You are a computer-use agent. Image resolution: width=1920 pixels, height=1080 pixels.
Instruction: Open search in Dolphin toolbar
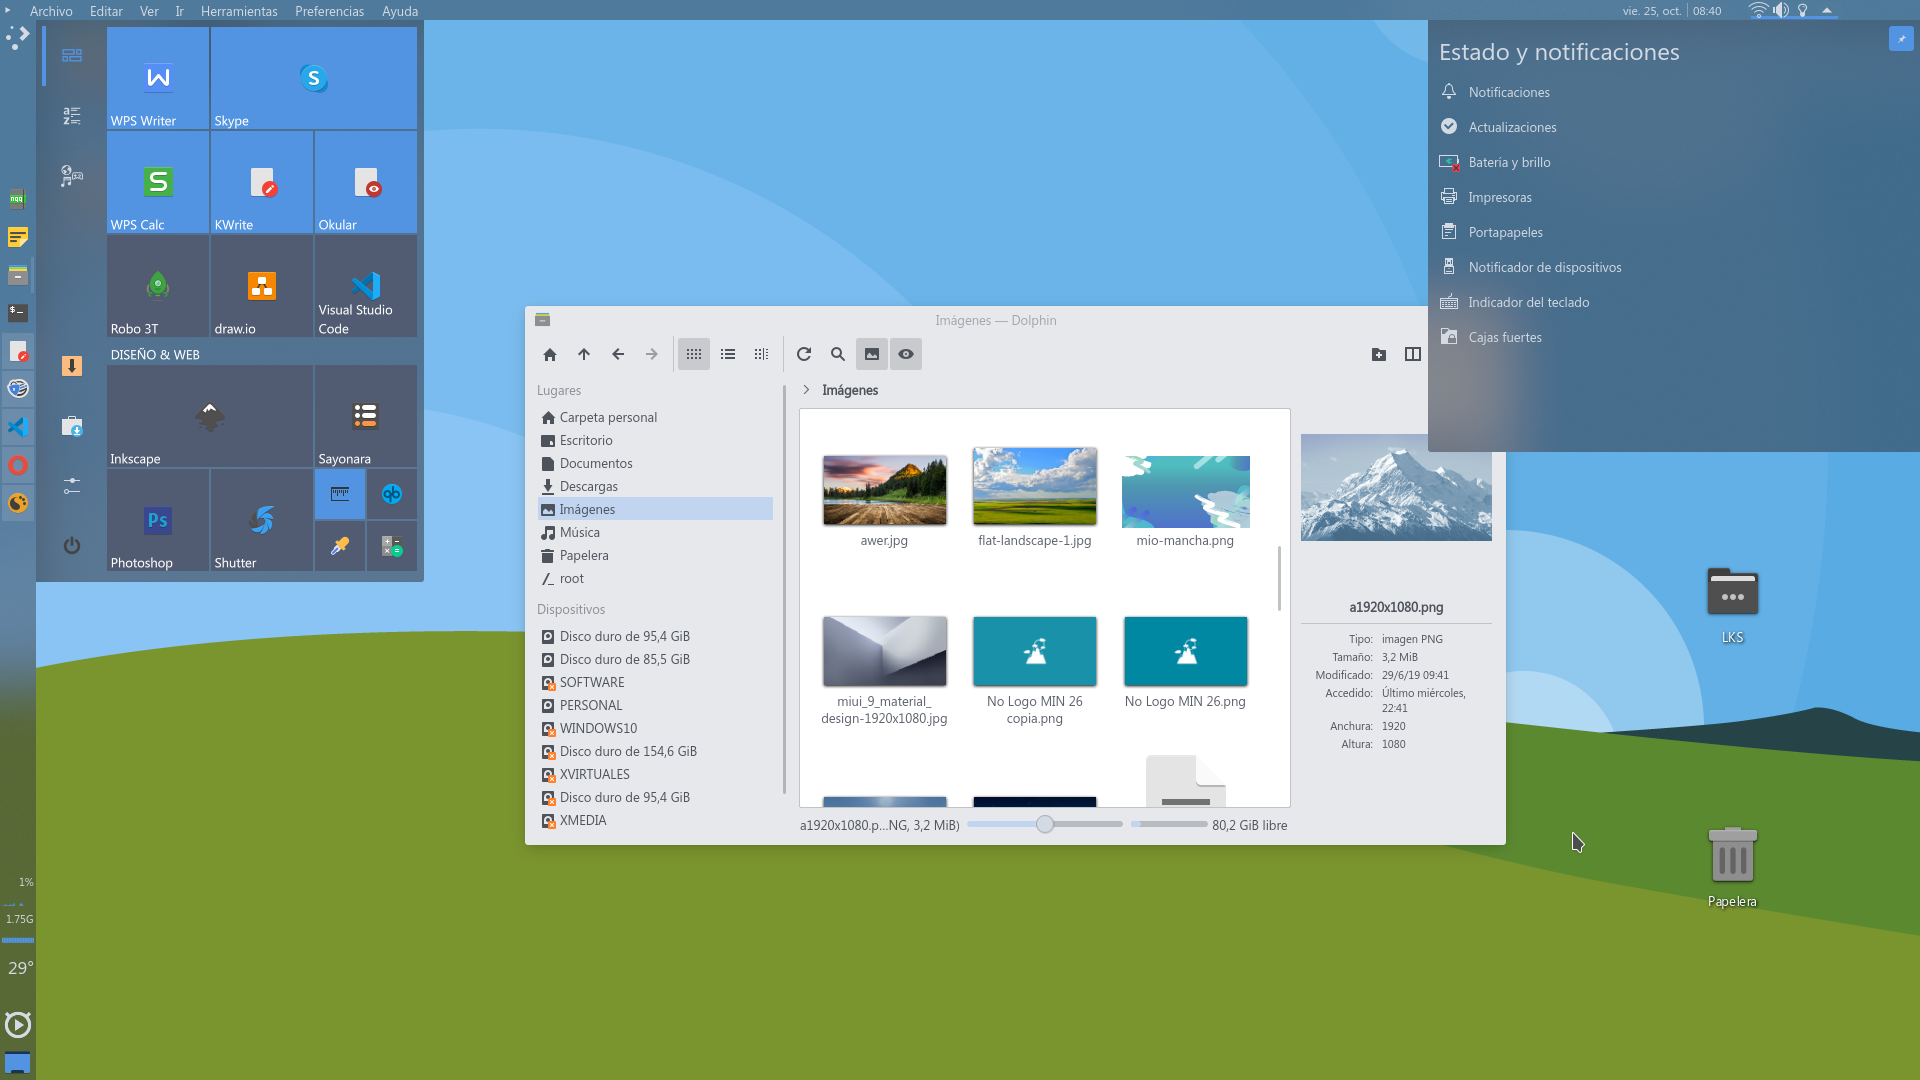(x=838, y=354)
